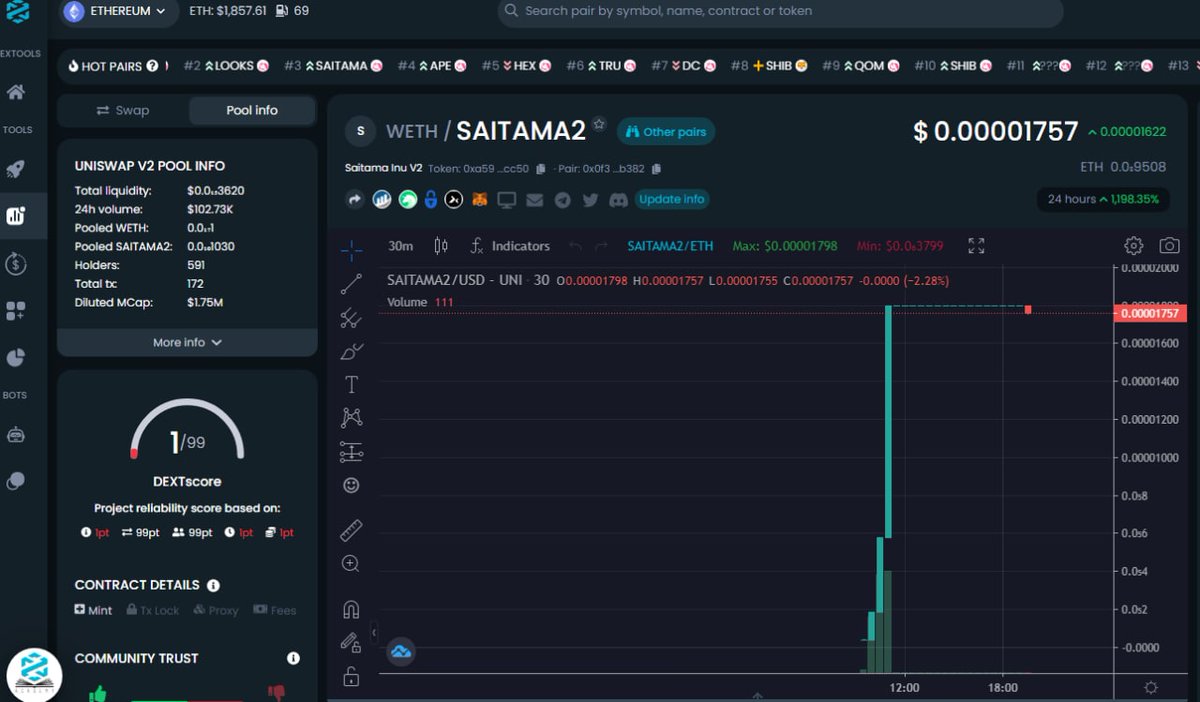Lock all chart drawings
The width and height of the screenshot is (1200, 702).
click(350, 677)
